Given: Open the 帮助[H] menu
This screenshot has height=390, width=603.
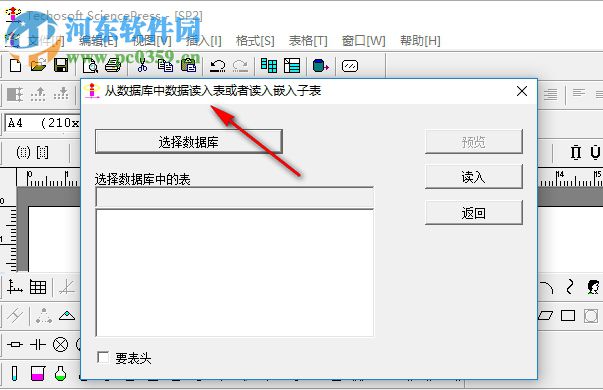Looking at the screenshot, I should pyautogui.click(x=420, y=41).
